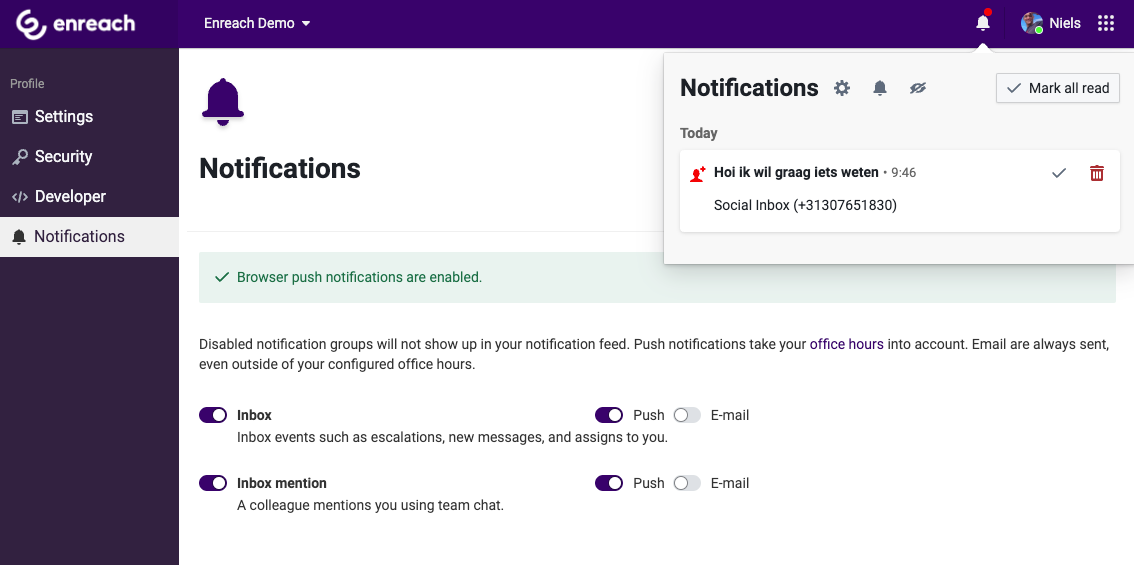
Task: Open the notification bell in top bar
Action: click(983, 23)
